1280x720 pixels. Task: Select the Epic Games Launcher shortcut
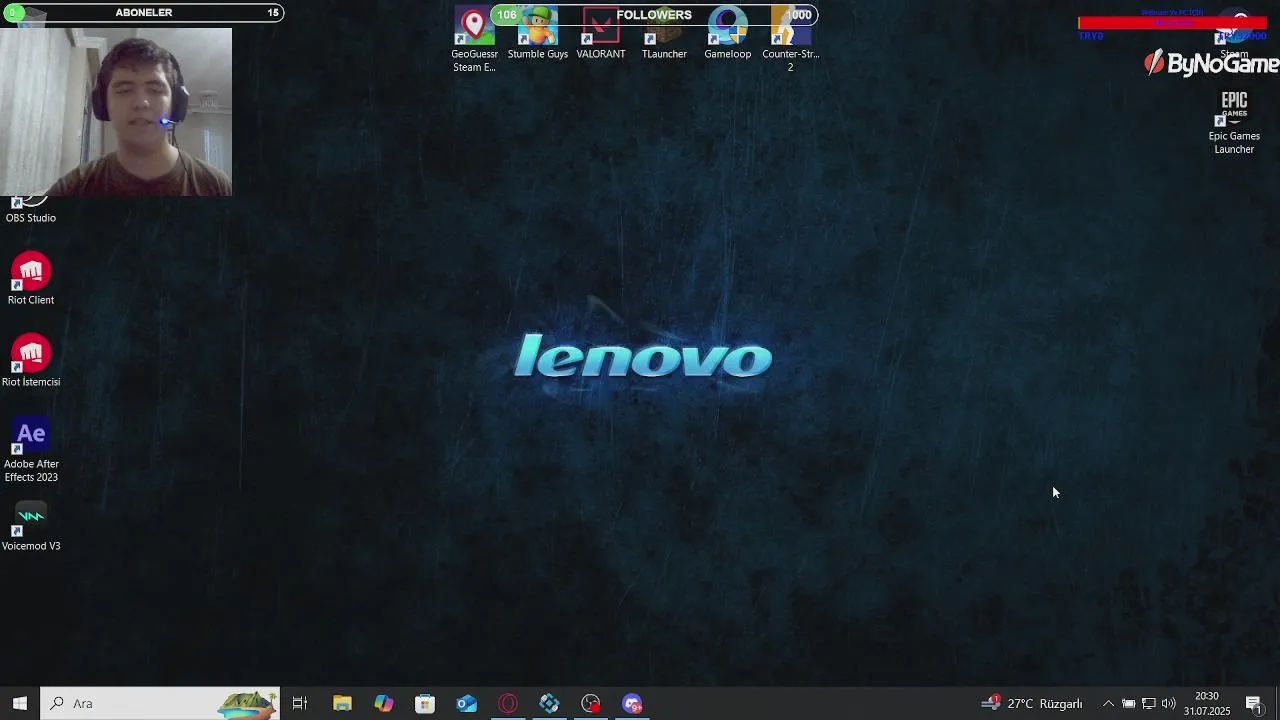(1234, 123)
